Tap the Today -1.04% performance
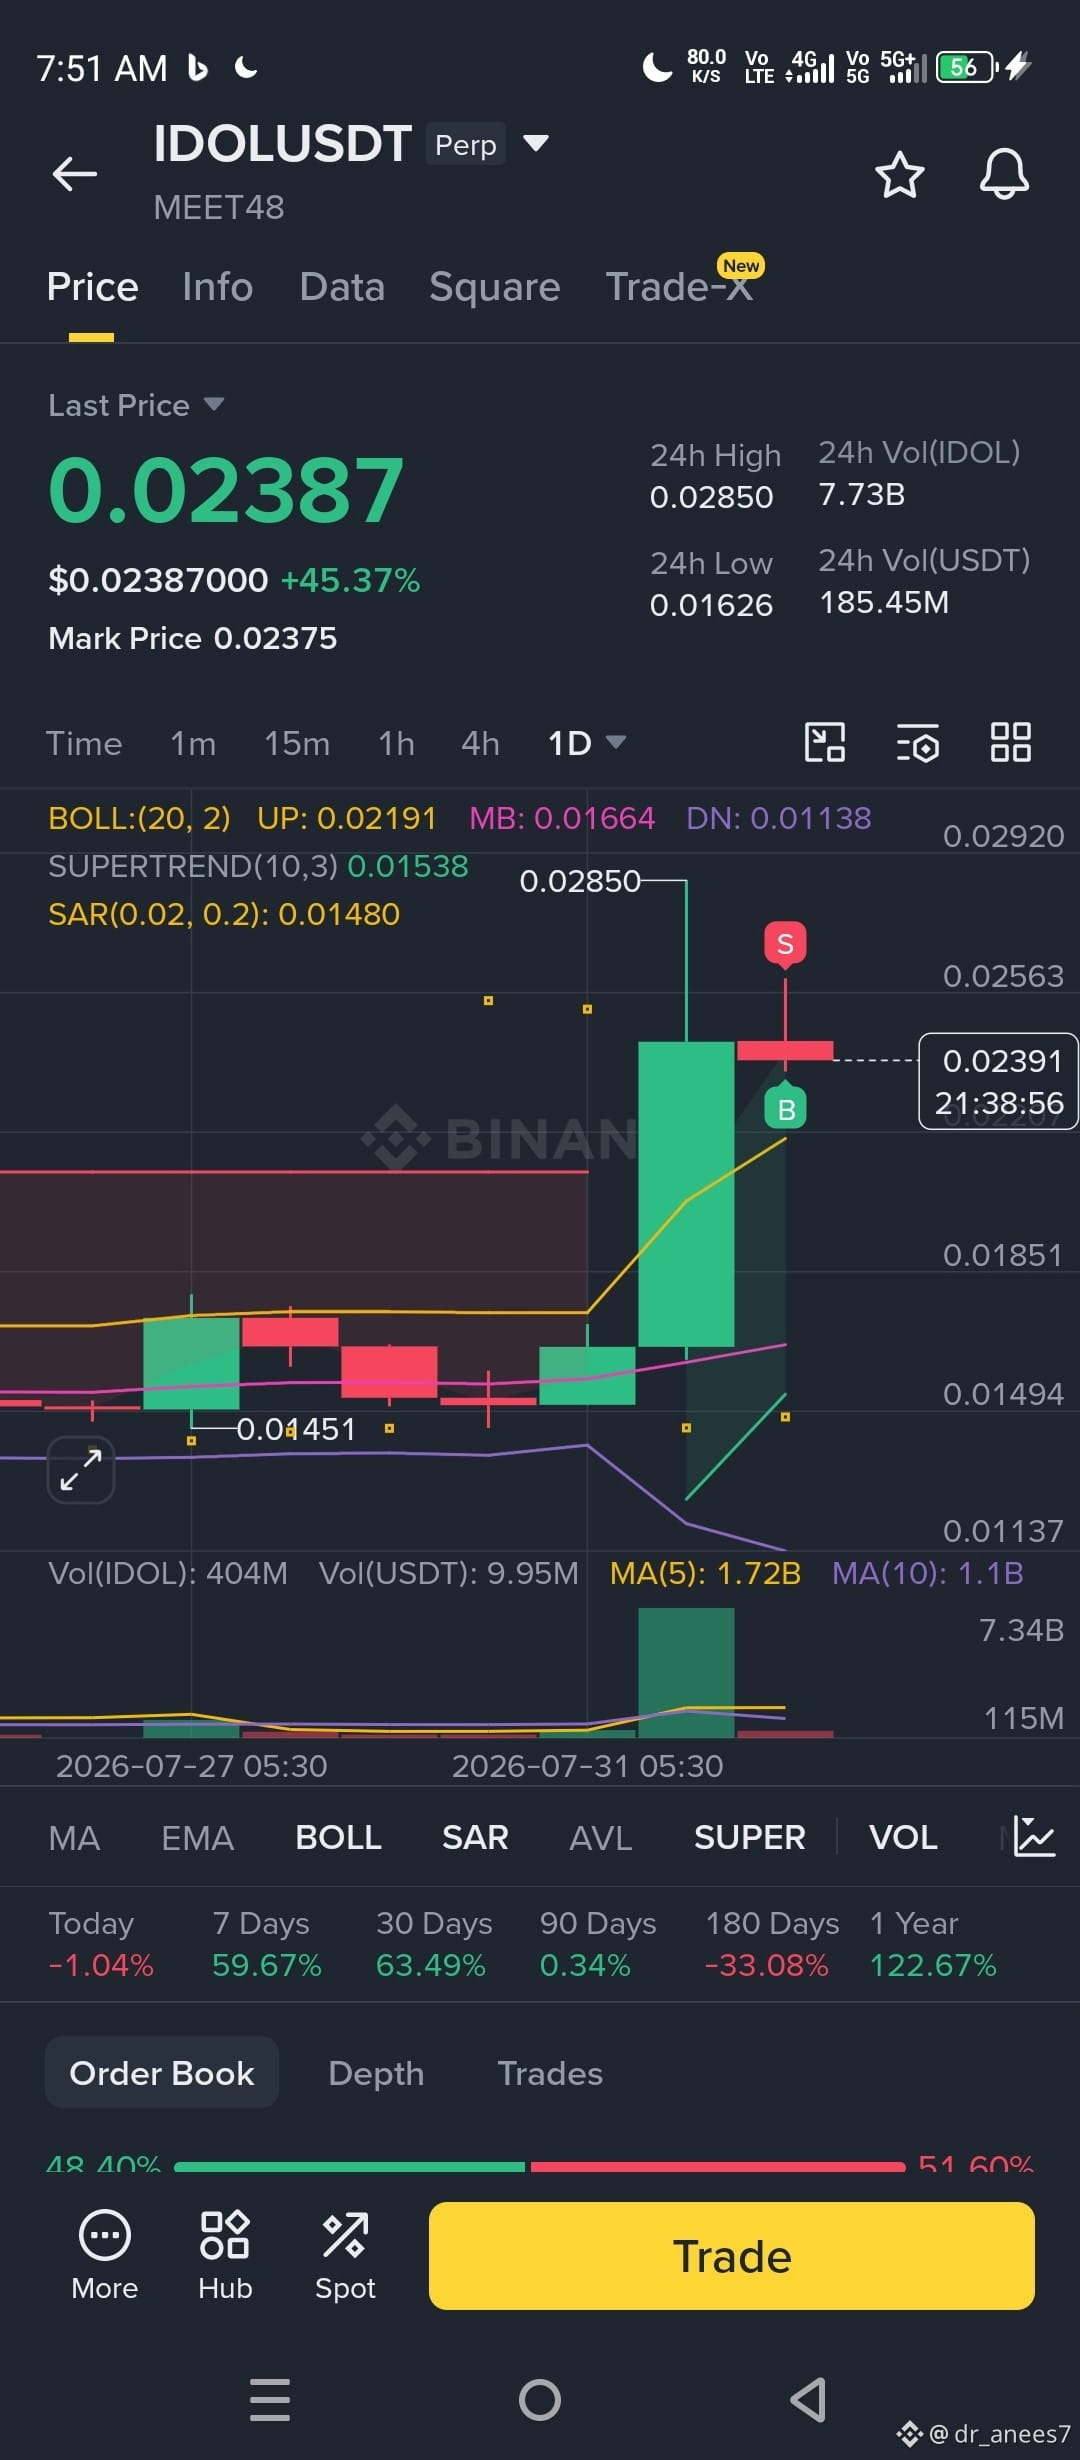This screenshot has height=2460, width=1080. click(101, 1944)
